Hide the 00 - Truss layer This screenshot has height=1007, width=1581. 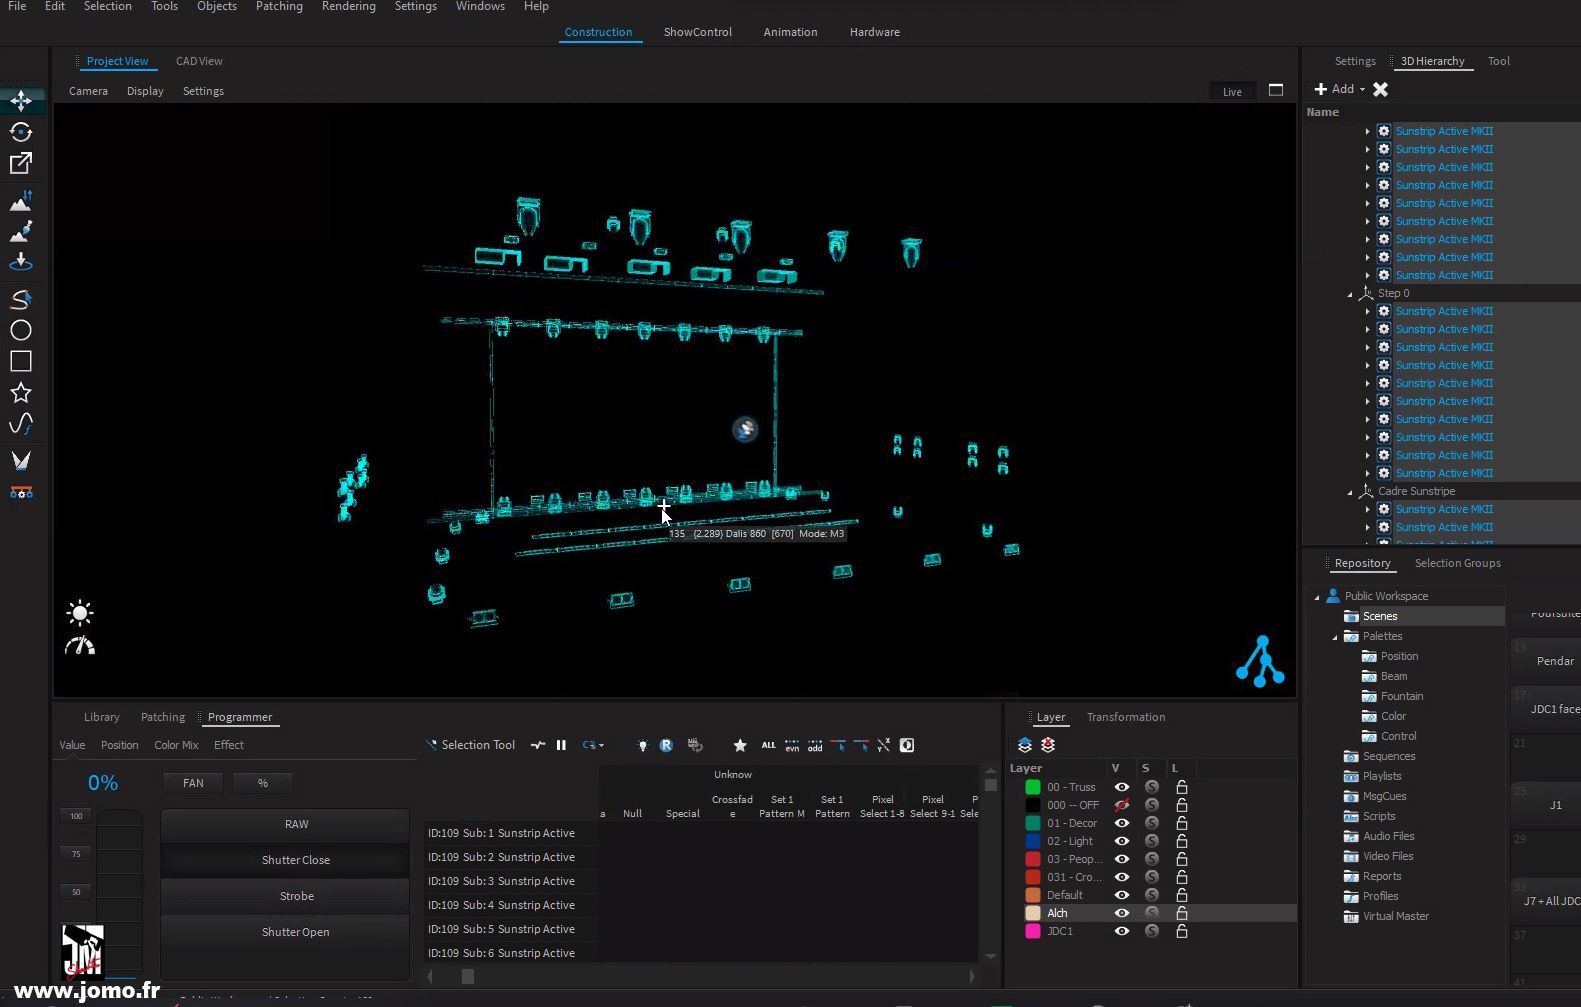[1121, 788]
